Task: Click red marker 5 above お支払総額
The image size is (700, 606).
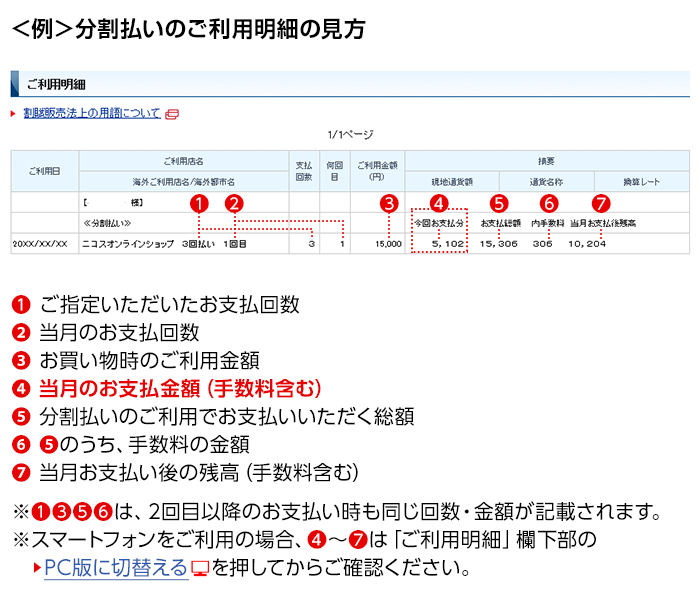Action: pyautogui.click(x=499, y=203)
